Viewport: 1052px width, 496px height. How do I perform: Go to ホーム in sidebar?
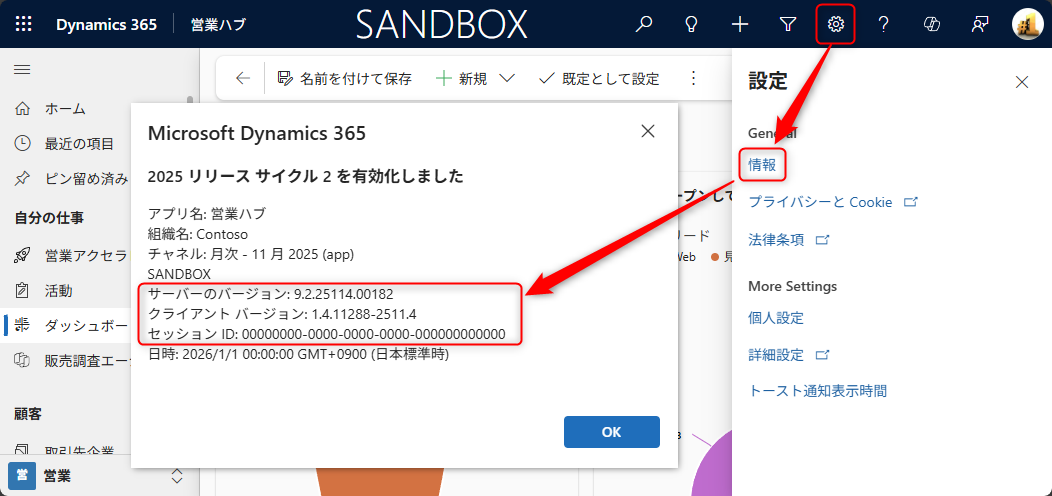pyautogui.click(x=65, y=109)
